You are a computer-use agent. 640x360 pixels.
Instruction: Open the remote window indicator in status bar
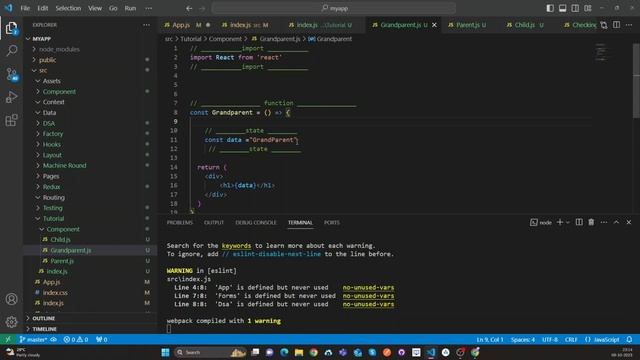8,340
